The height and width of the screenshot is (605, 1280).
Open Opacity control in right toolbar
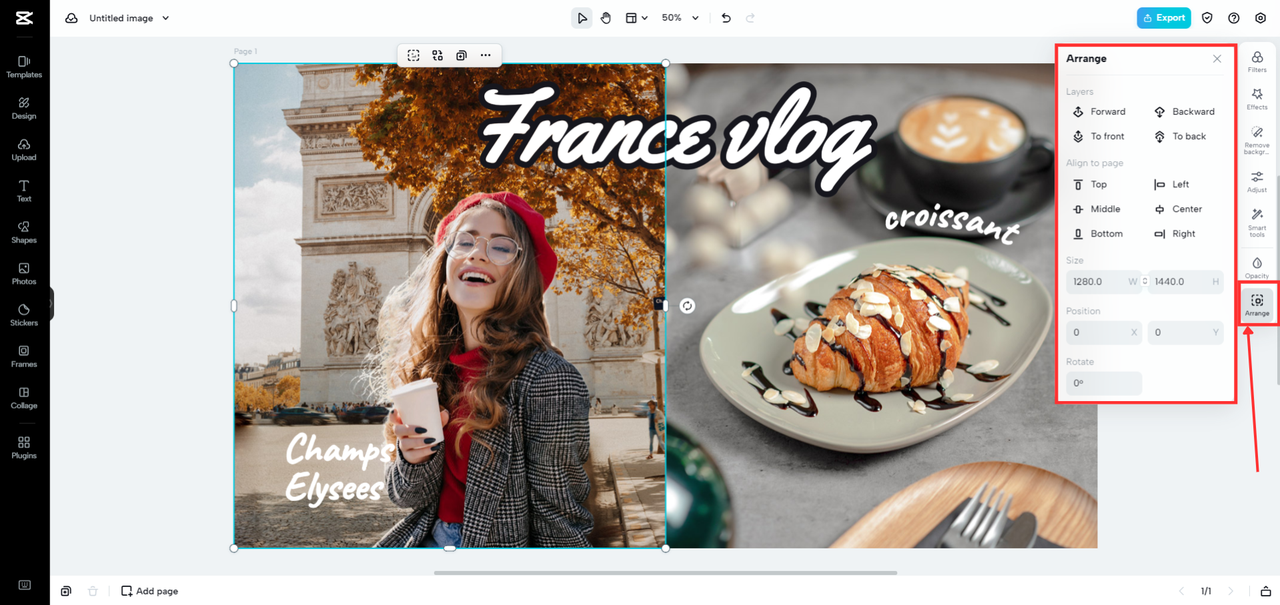[1257, 267]
